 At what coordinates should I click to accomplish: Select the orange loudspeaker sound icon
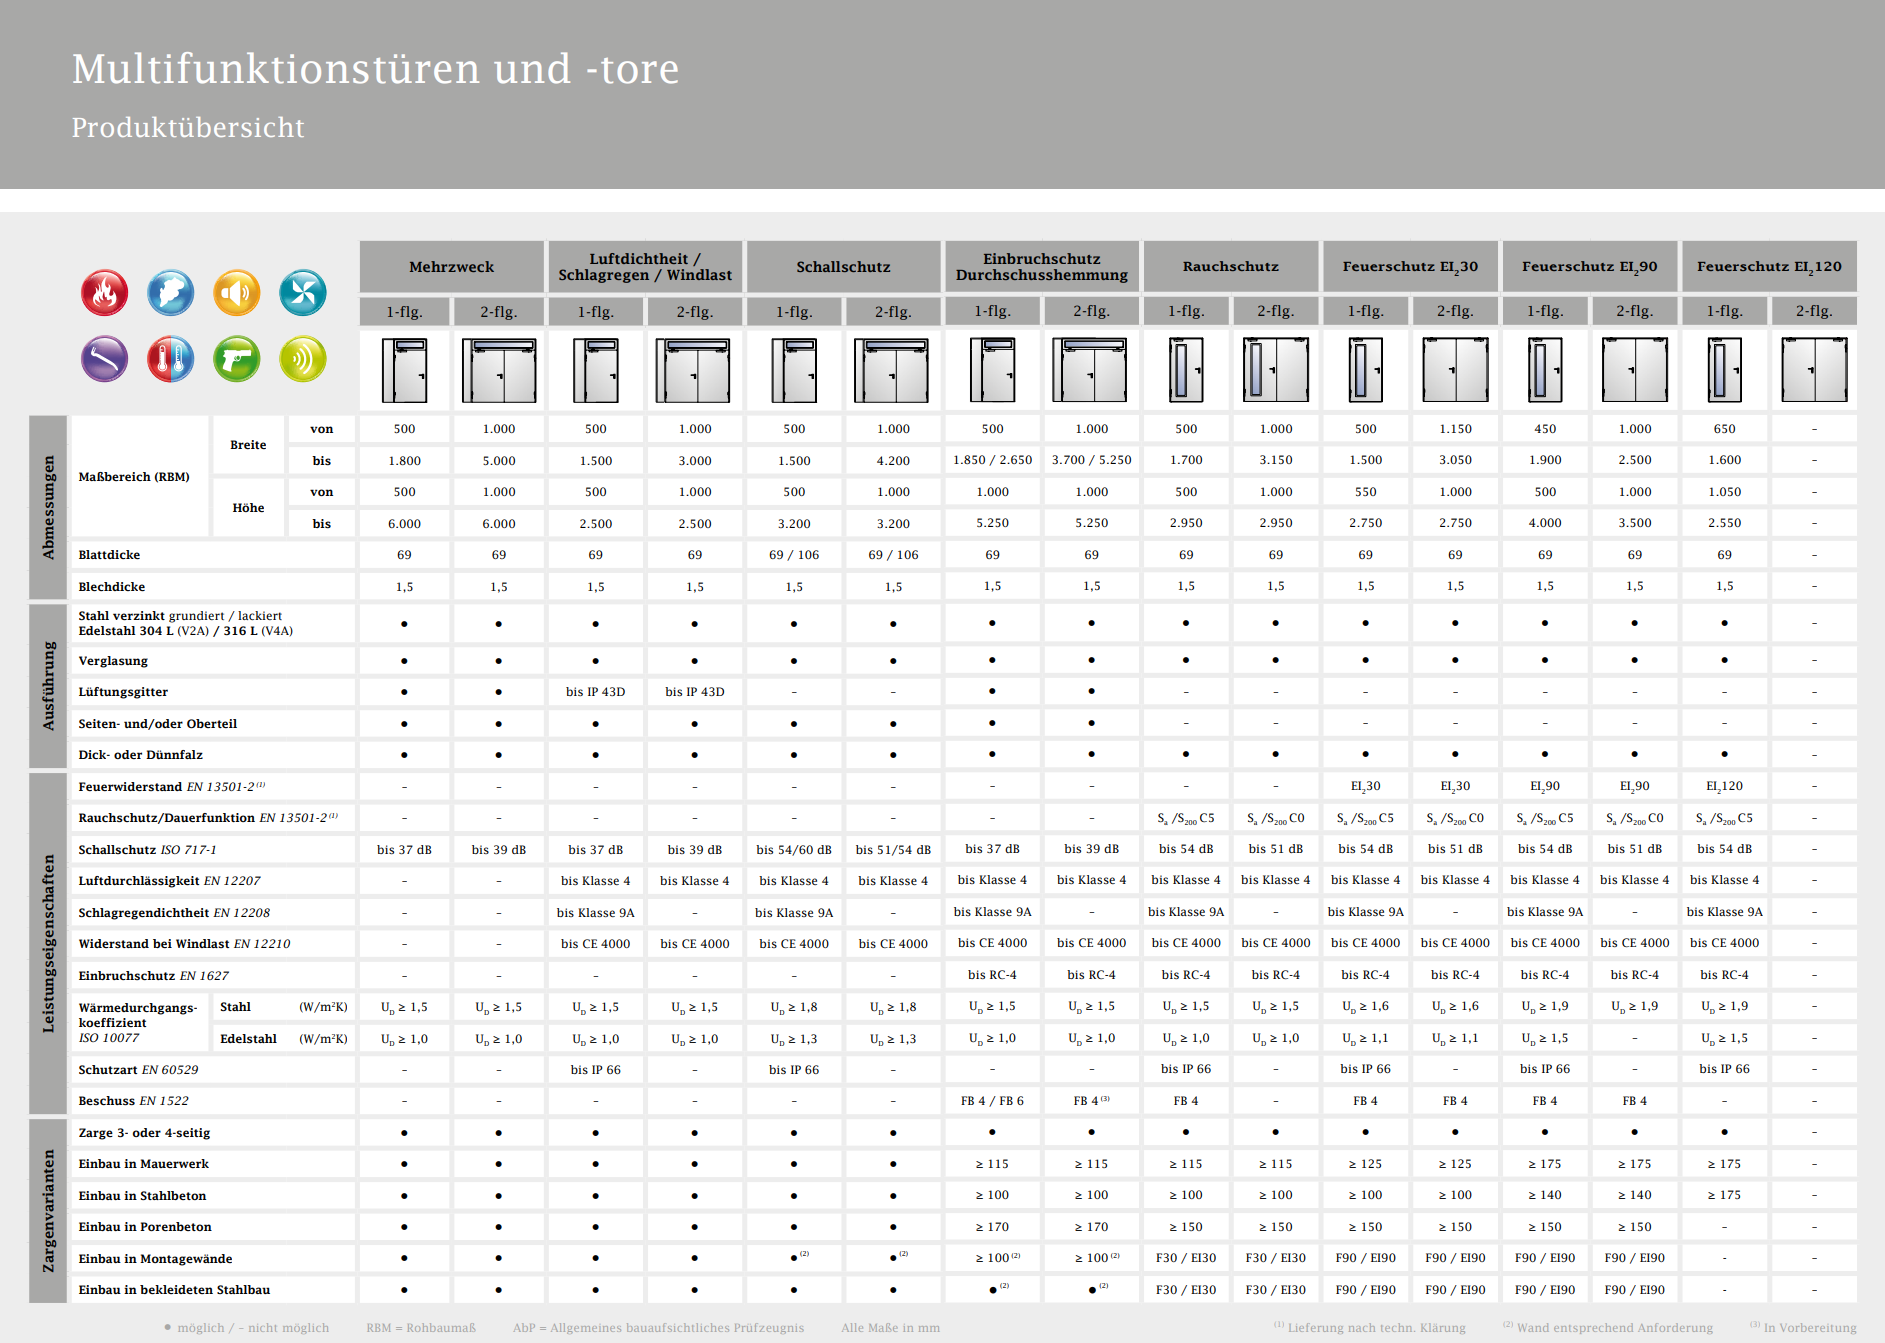(x=237, y=293)
